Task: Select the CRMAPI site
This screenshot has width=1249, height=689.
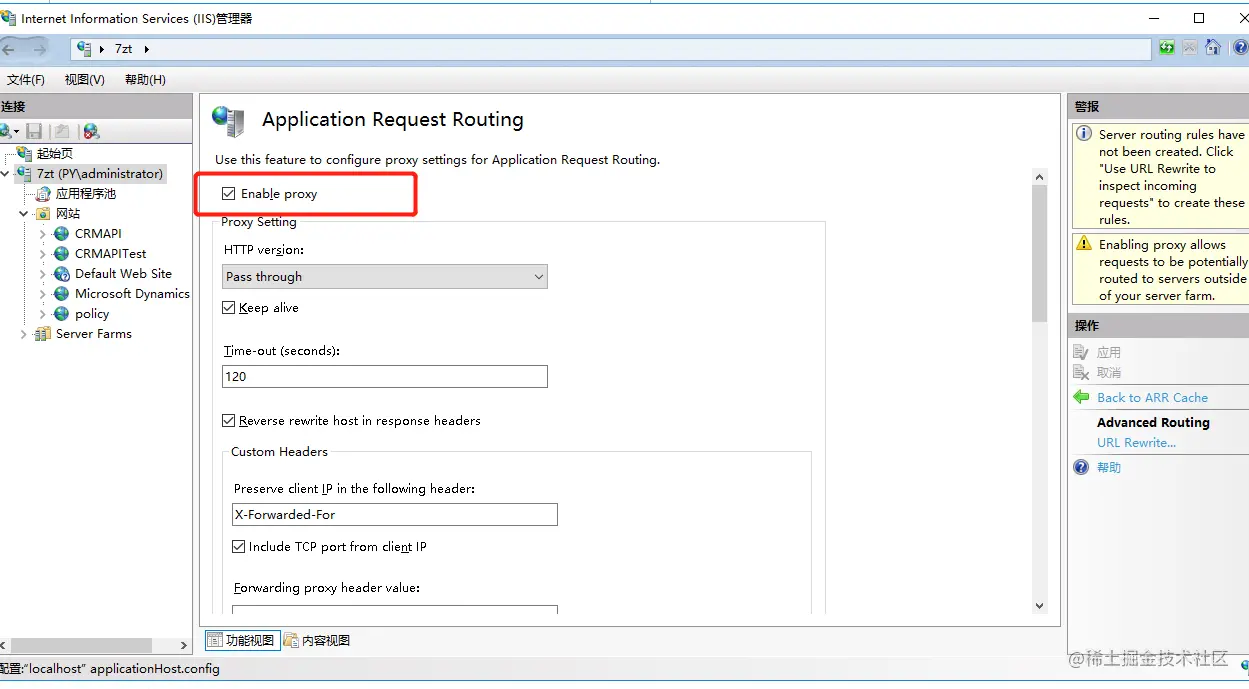Action: tap(98, 233)
